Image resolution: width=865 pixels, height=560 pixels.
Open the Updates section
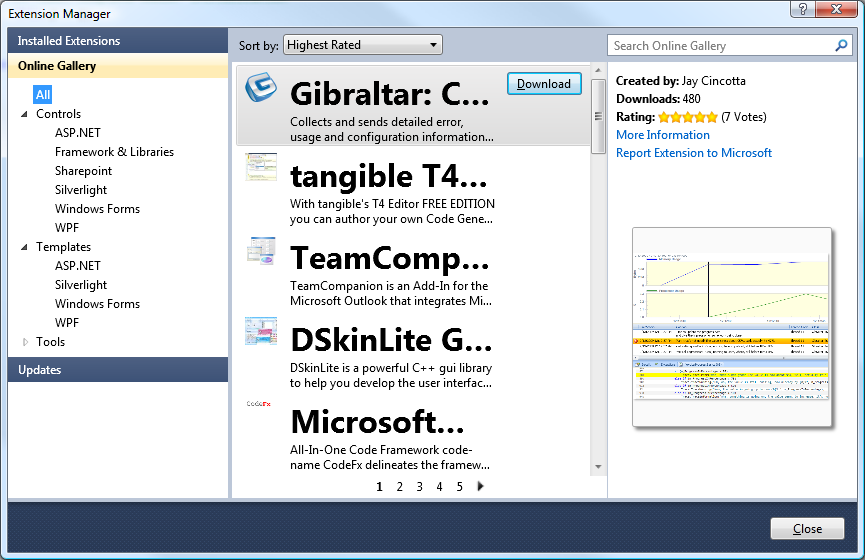click(40, 370)
